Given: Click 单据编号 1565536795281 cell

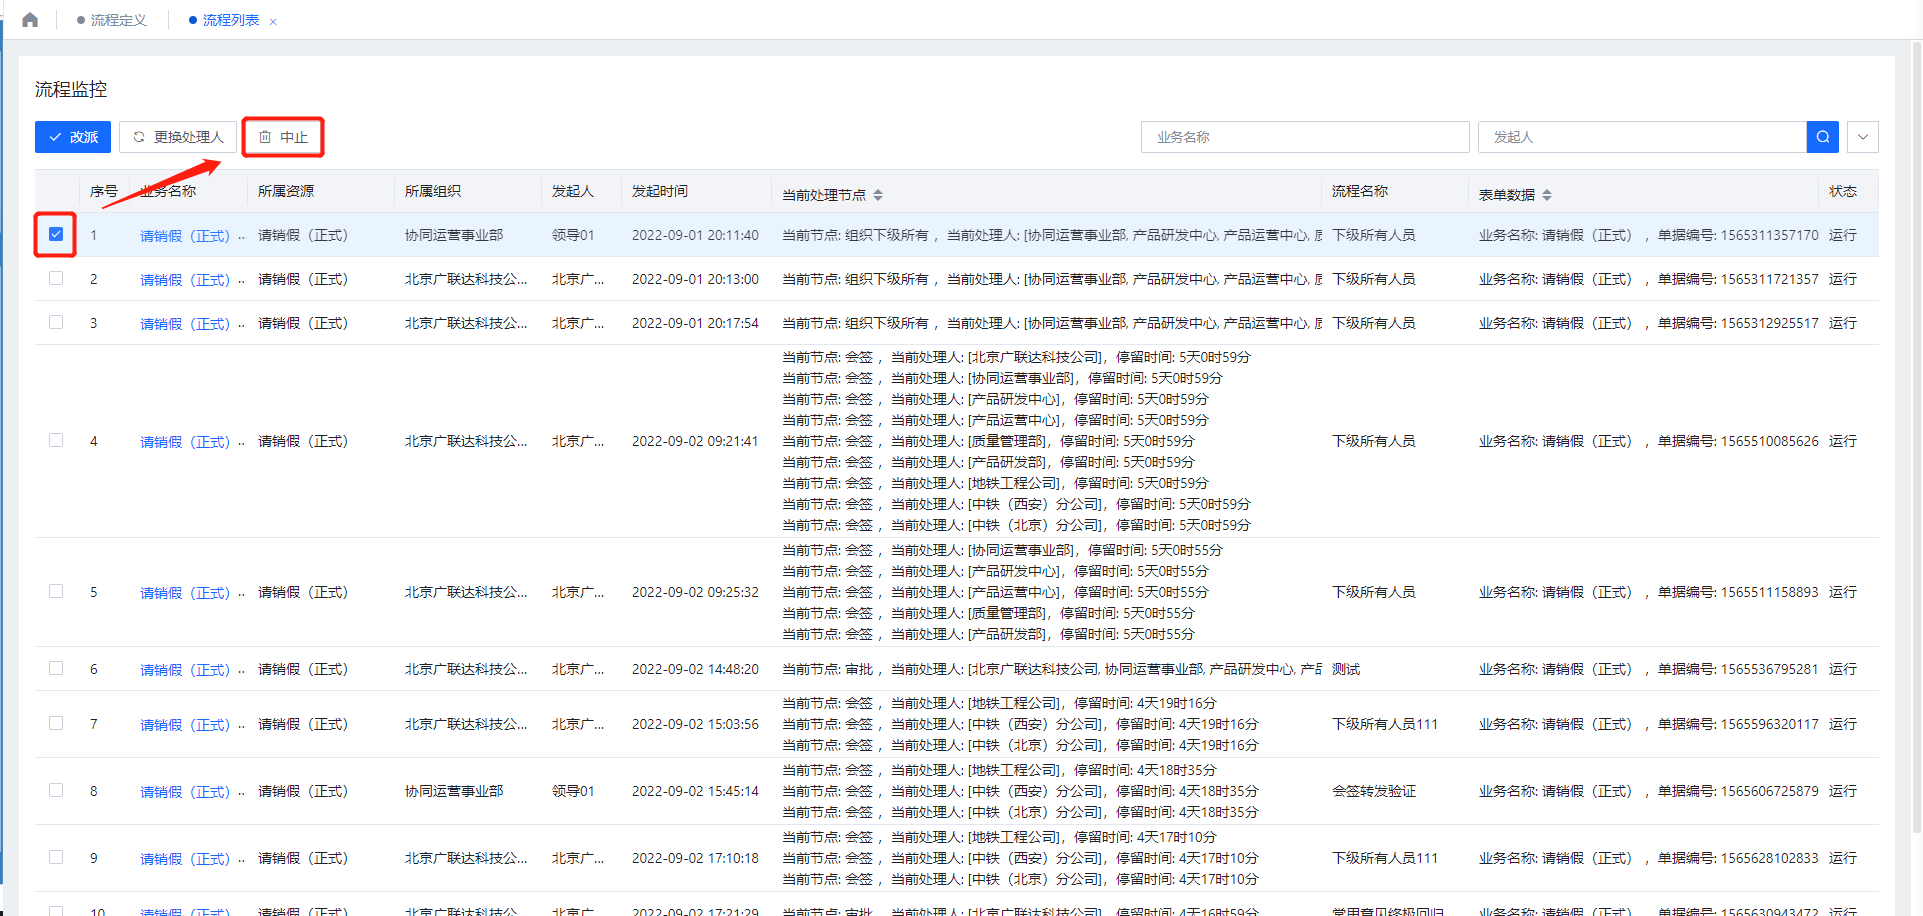Looking at the screenshot, I should pos(1738,669).
